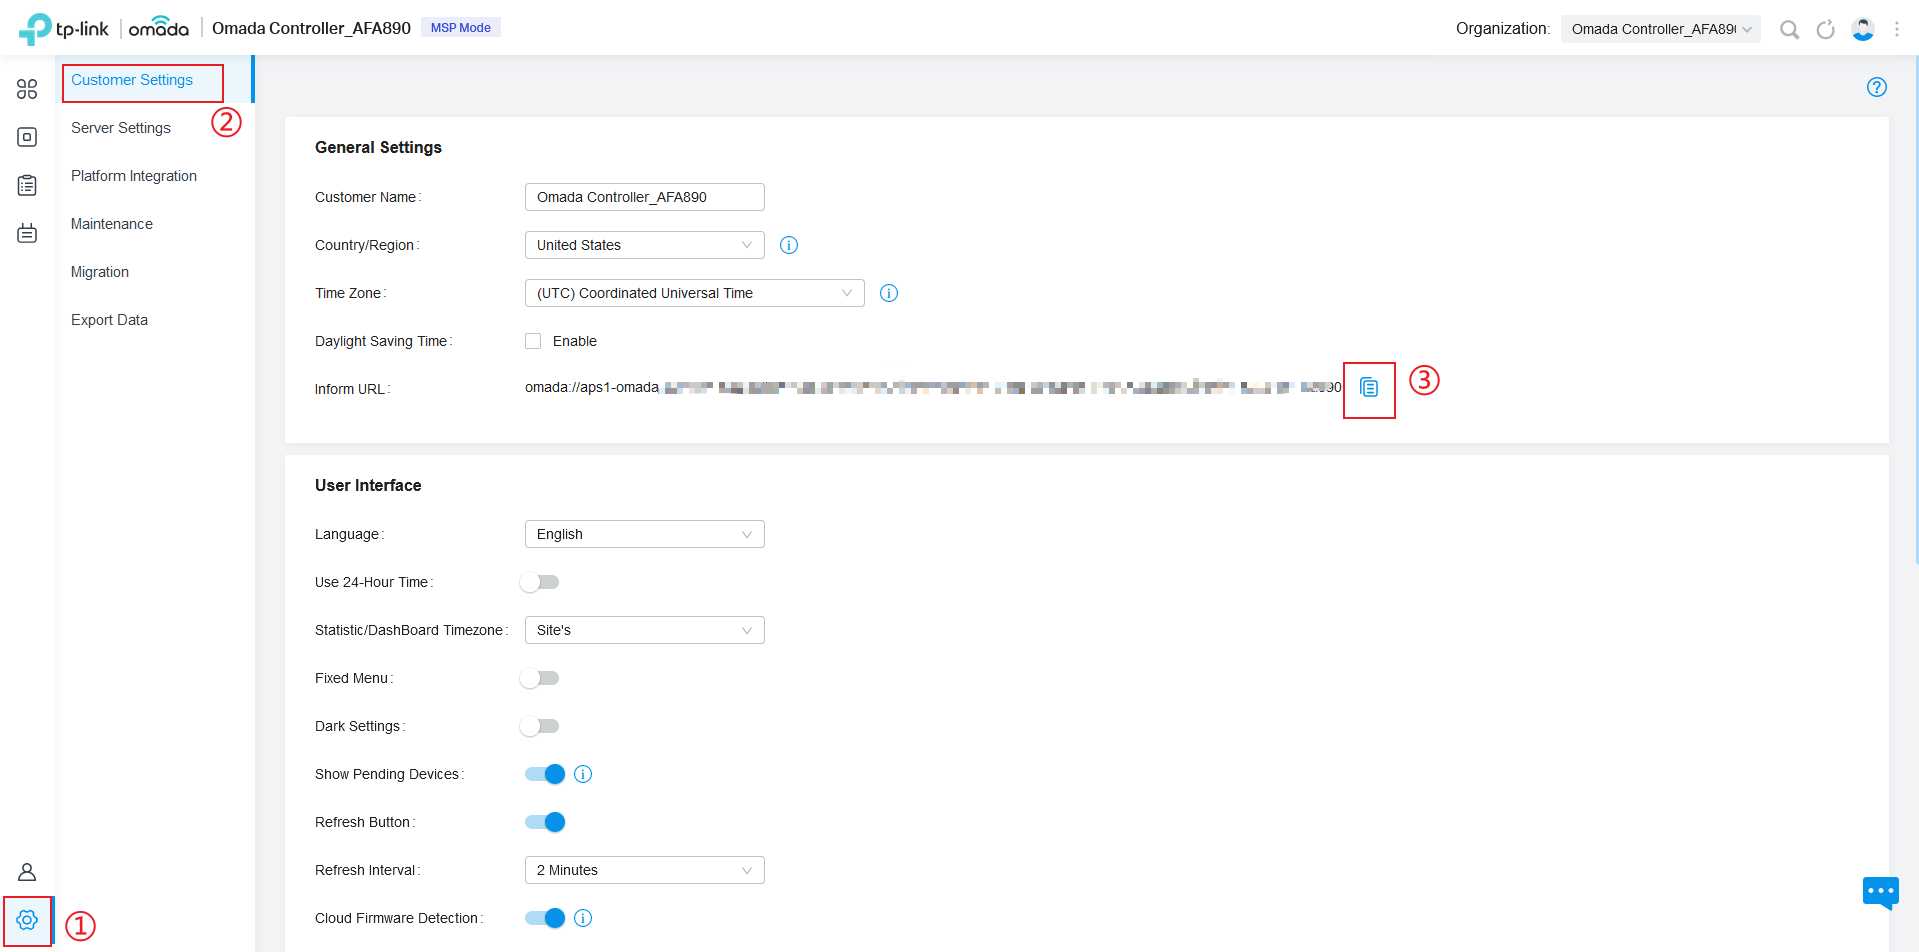Screen dimensions: 1919x952
Task: Click the Inform URL text value
Action: pyautogui.click(x=933, y=388)
